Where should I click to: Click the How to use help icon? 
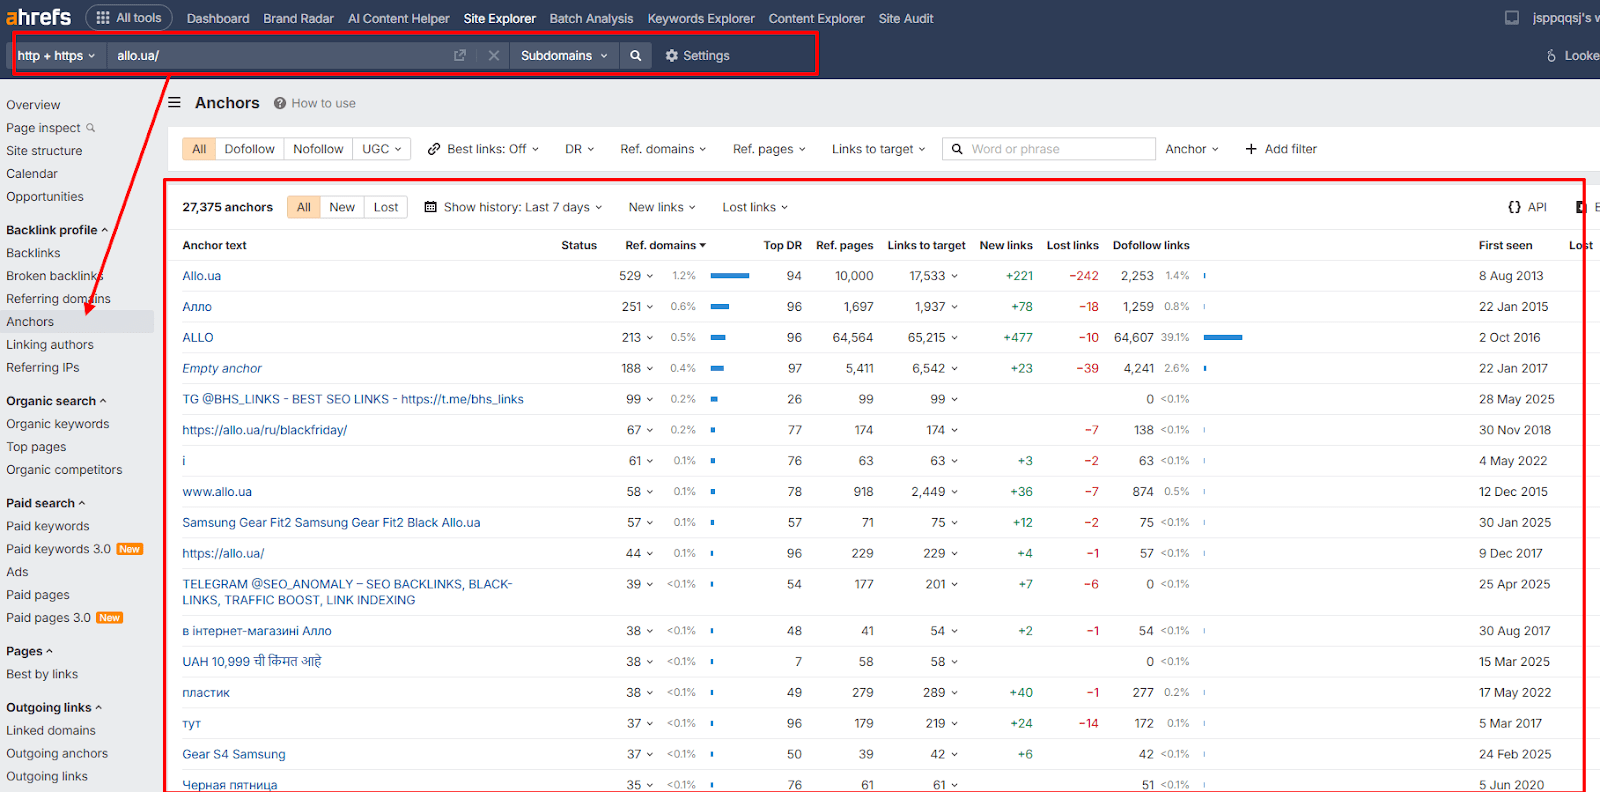coord(280,103)
